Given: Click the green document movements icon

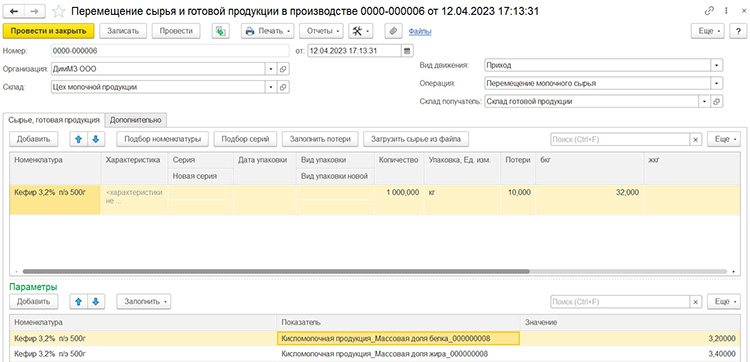Looking at the screenshot, I should tap(220, 31).
